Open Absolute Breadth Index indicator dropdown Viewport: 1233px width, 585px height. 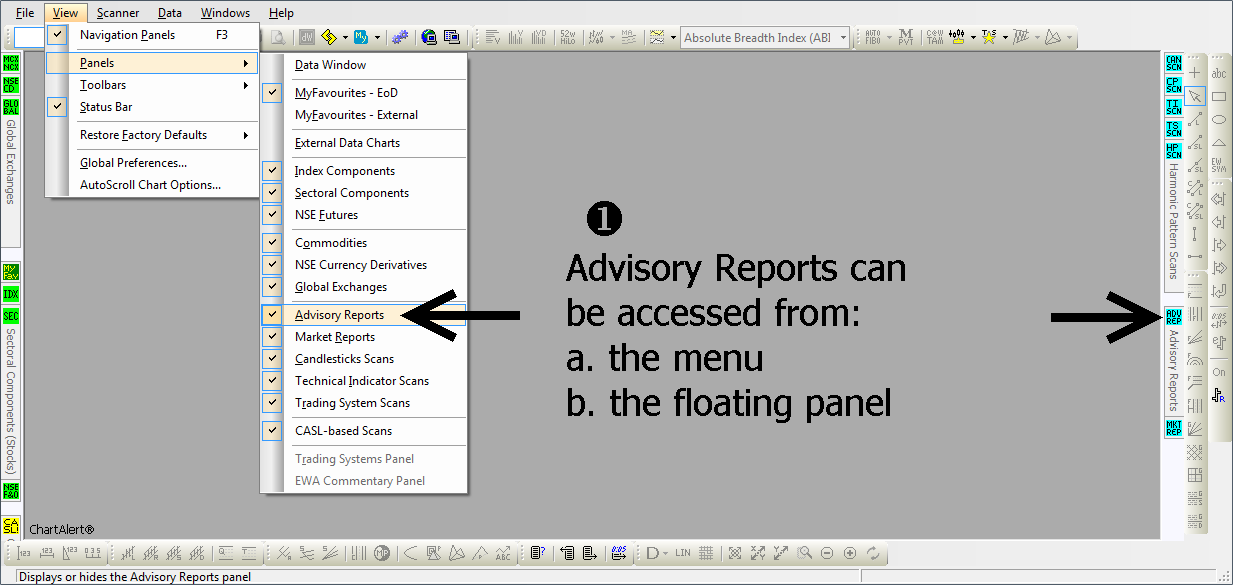tap(844, 38)
